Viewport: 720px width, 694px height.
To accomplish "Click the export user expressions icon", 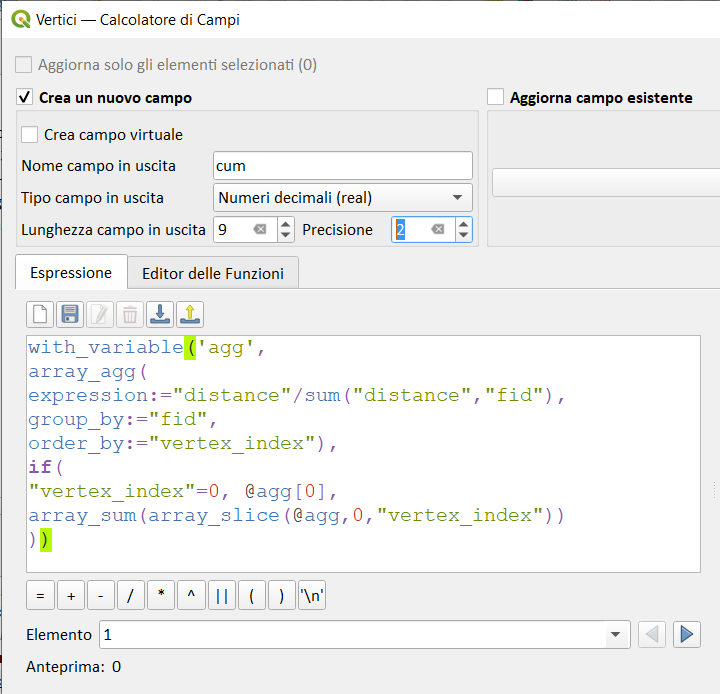I will (x=190, y=315).
